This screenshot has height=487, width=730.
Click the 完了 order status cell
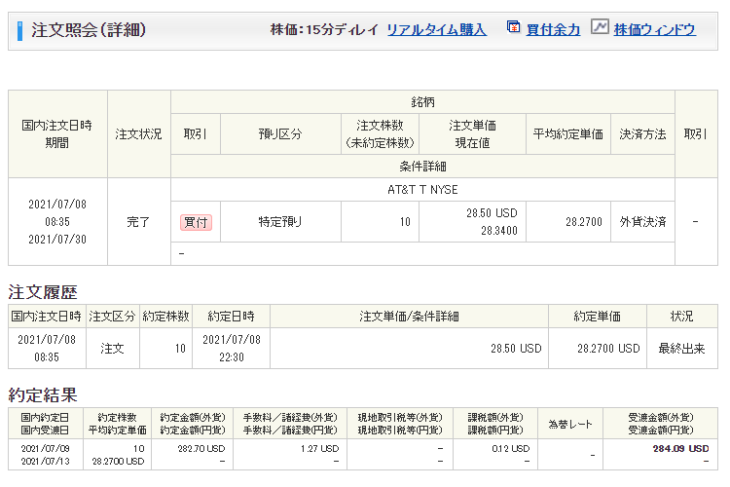pos(139,222)
